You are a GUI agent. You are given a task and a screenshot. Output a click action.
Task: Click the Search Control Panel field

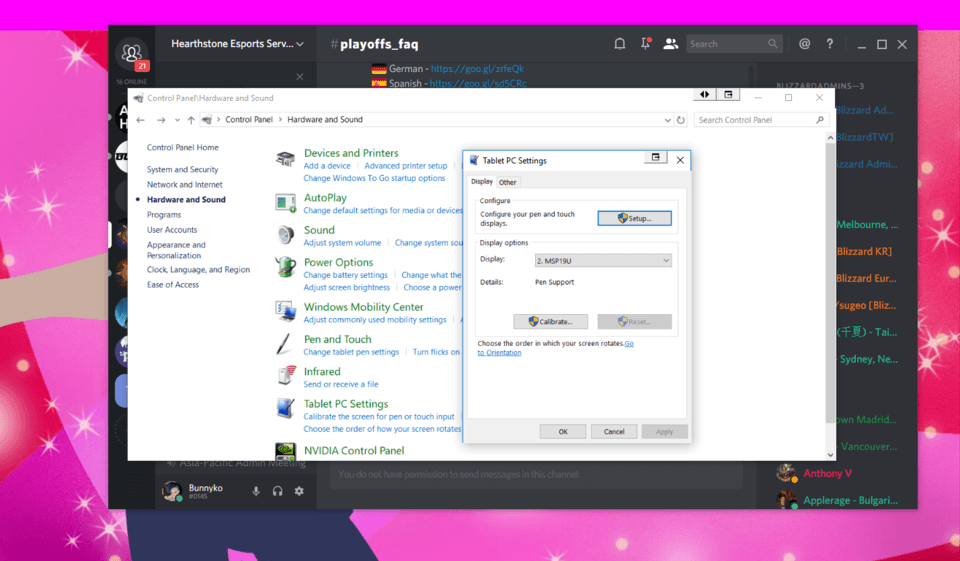[x=756, y=120]
